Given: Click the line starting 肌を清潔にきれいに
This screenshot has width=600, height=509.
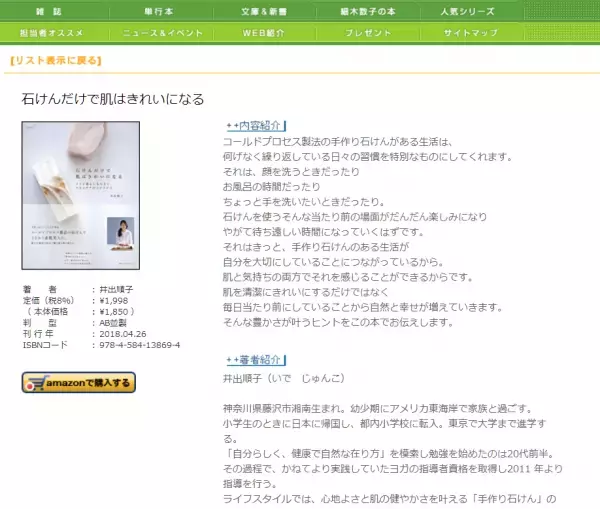Looking at the screenshot, I should click(306, 292).
